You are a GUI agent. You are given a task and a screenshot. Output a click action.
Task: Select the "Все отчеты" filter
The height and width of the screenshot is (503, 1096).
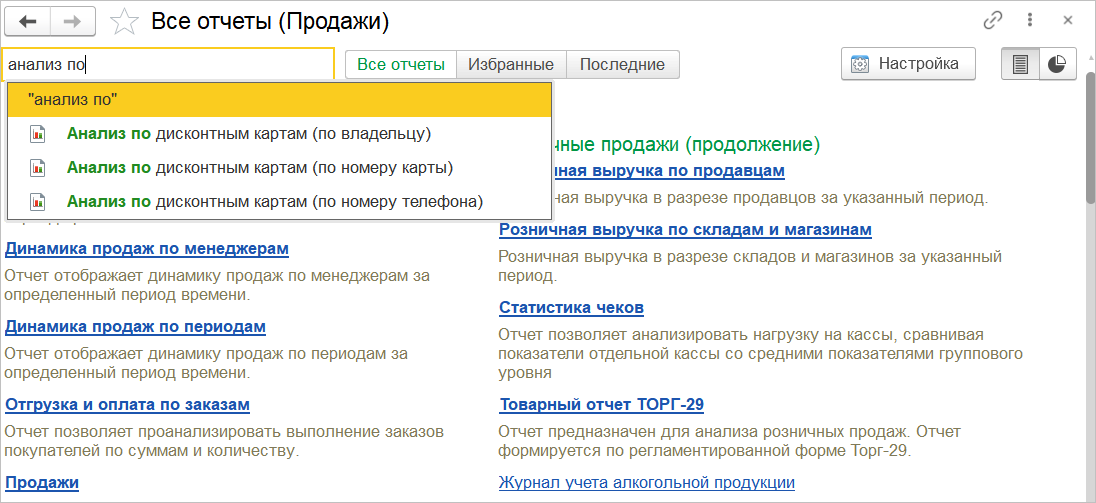tap(401, 64)
